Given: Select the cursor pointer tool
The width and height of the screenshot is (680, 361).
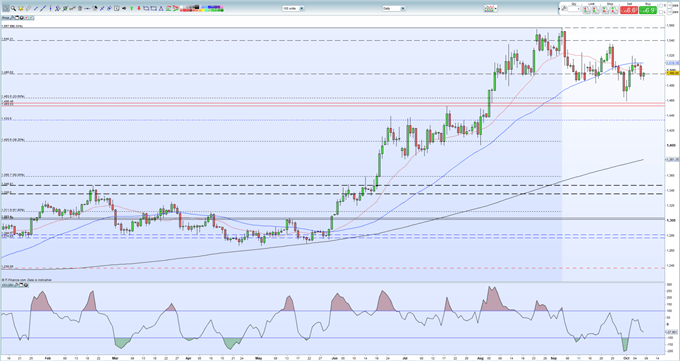Looking at the screenshot, I should pos(6,8).
